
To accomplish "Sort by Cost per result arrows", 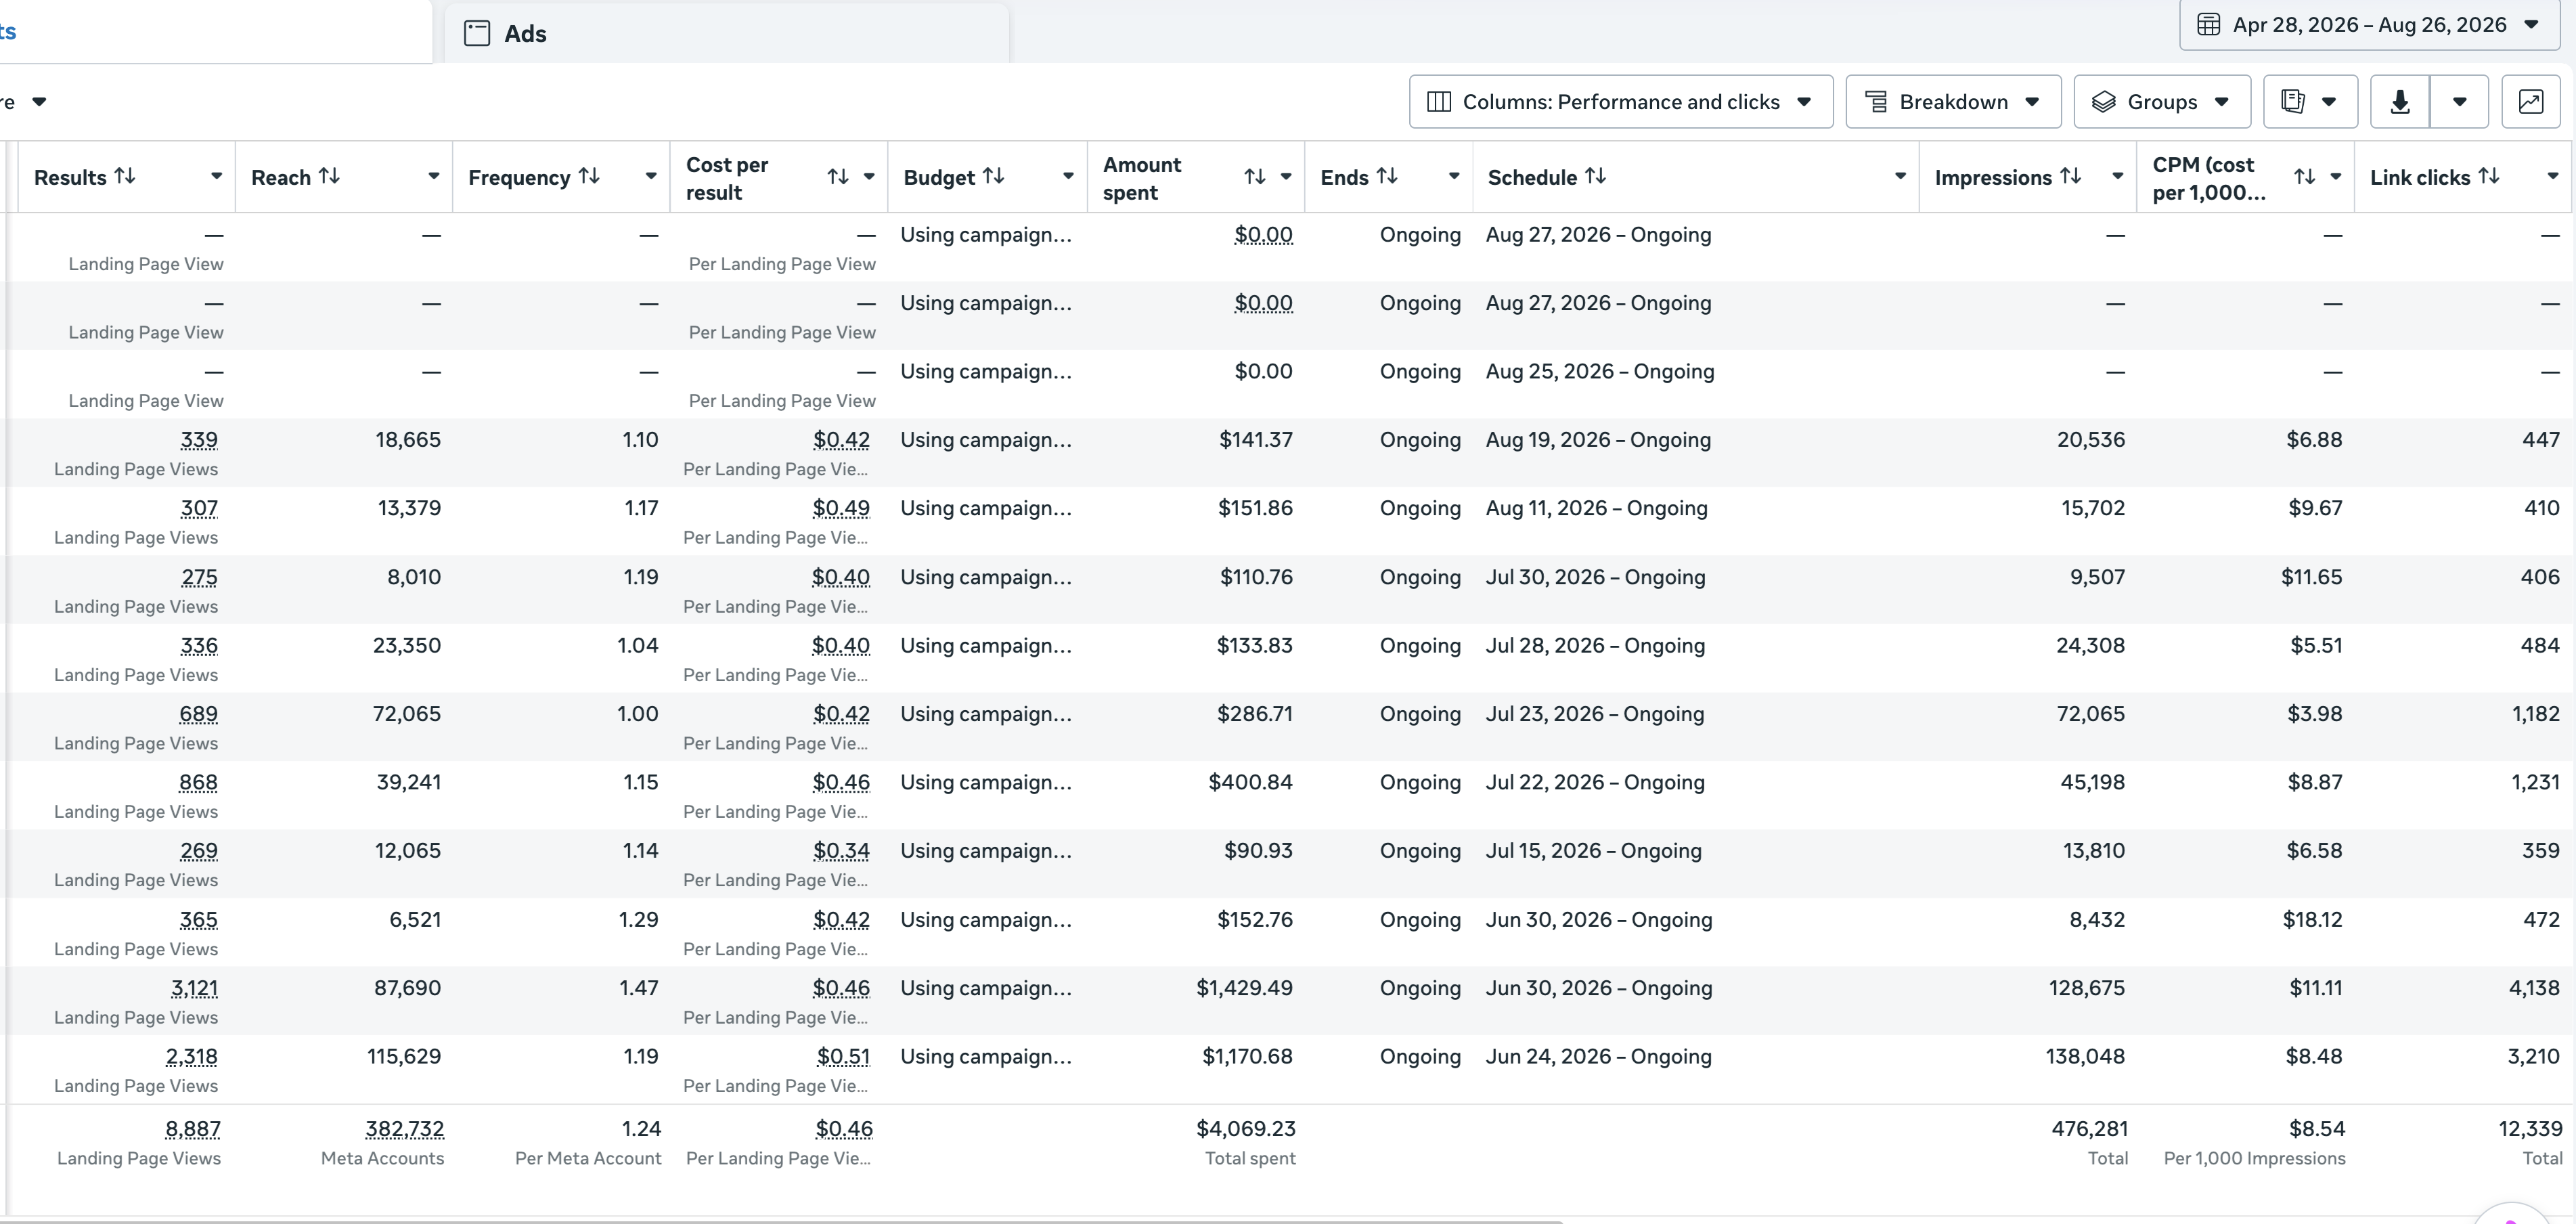I will tap(838, 177).
